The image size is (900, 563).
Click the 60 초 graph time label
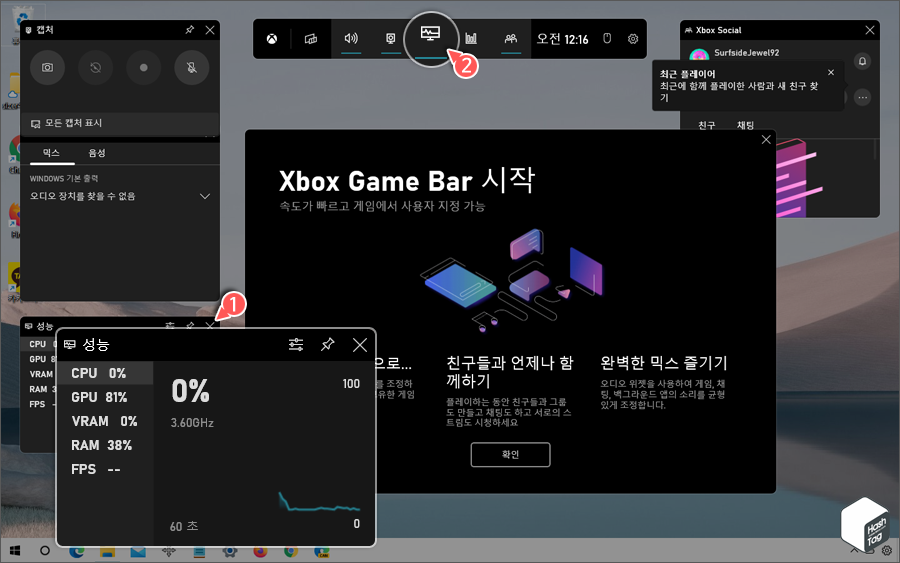pos(184,526)
